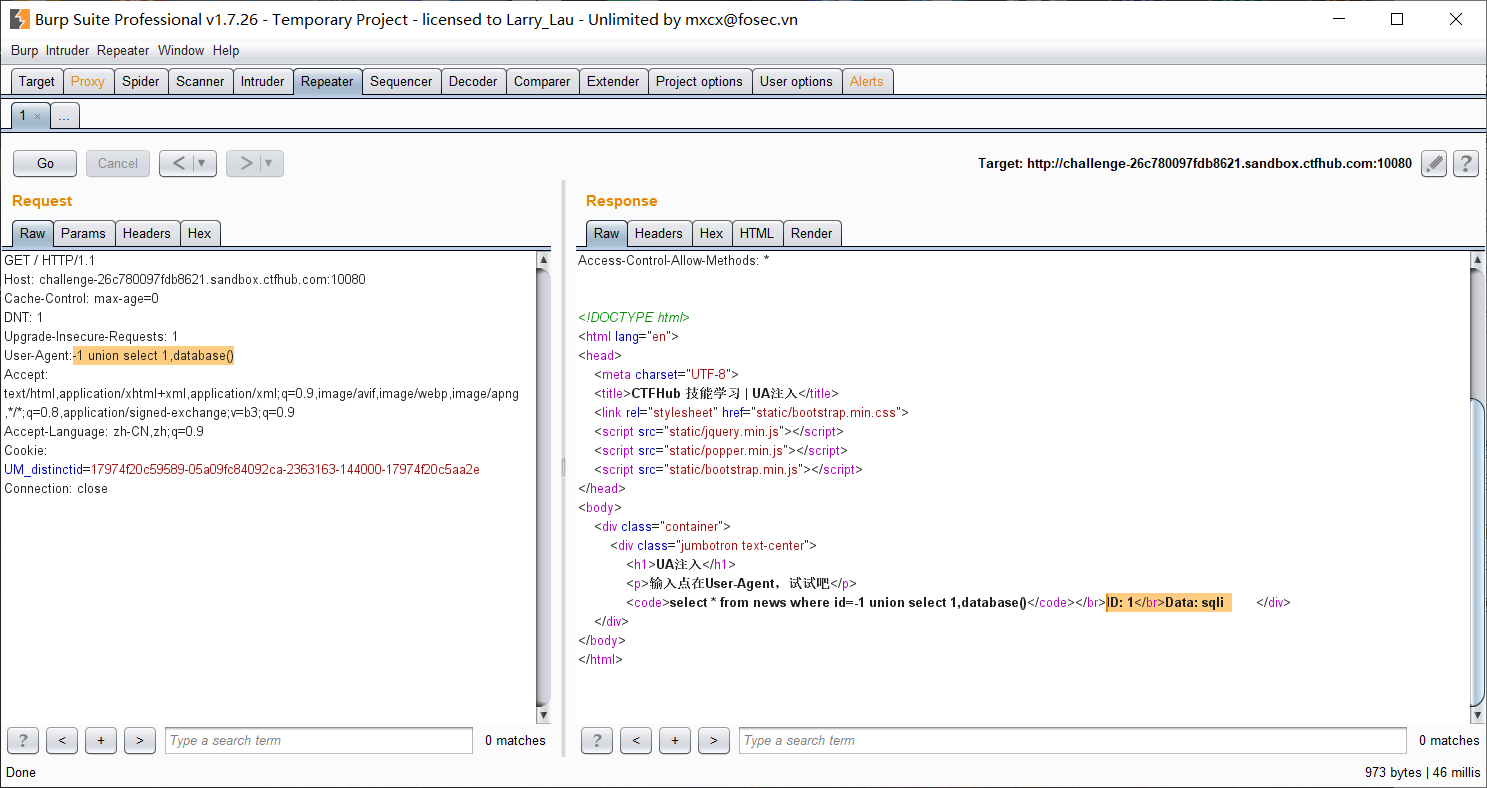Go to next match in response search
The width and height of the screenshot is (1487, 788).
[714, 741]
